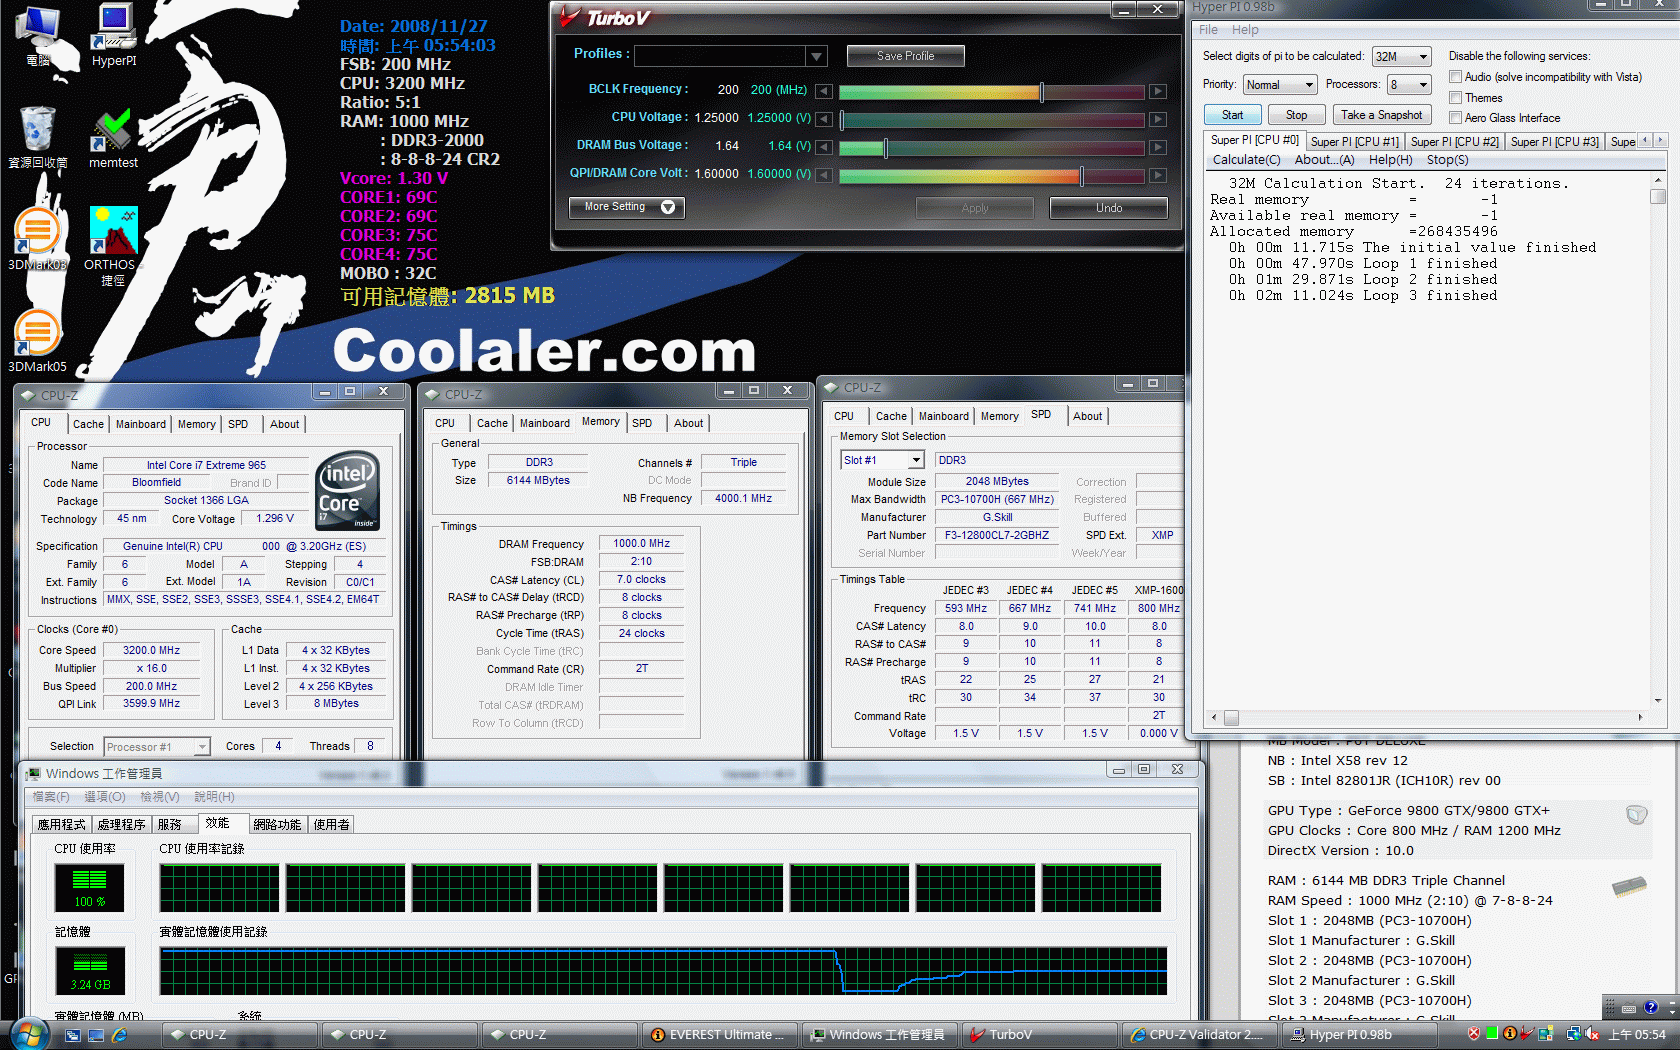Switch to Mainboard tab in first CPU-Z

(x=141, y=424)
